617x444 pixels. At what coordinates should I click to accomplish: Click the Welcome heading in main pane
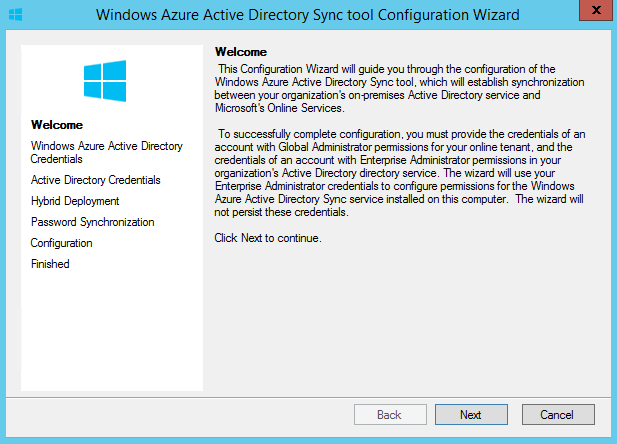pos(241,52)
